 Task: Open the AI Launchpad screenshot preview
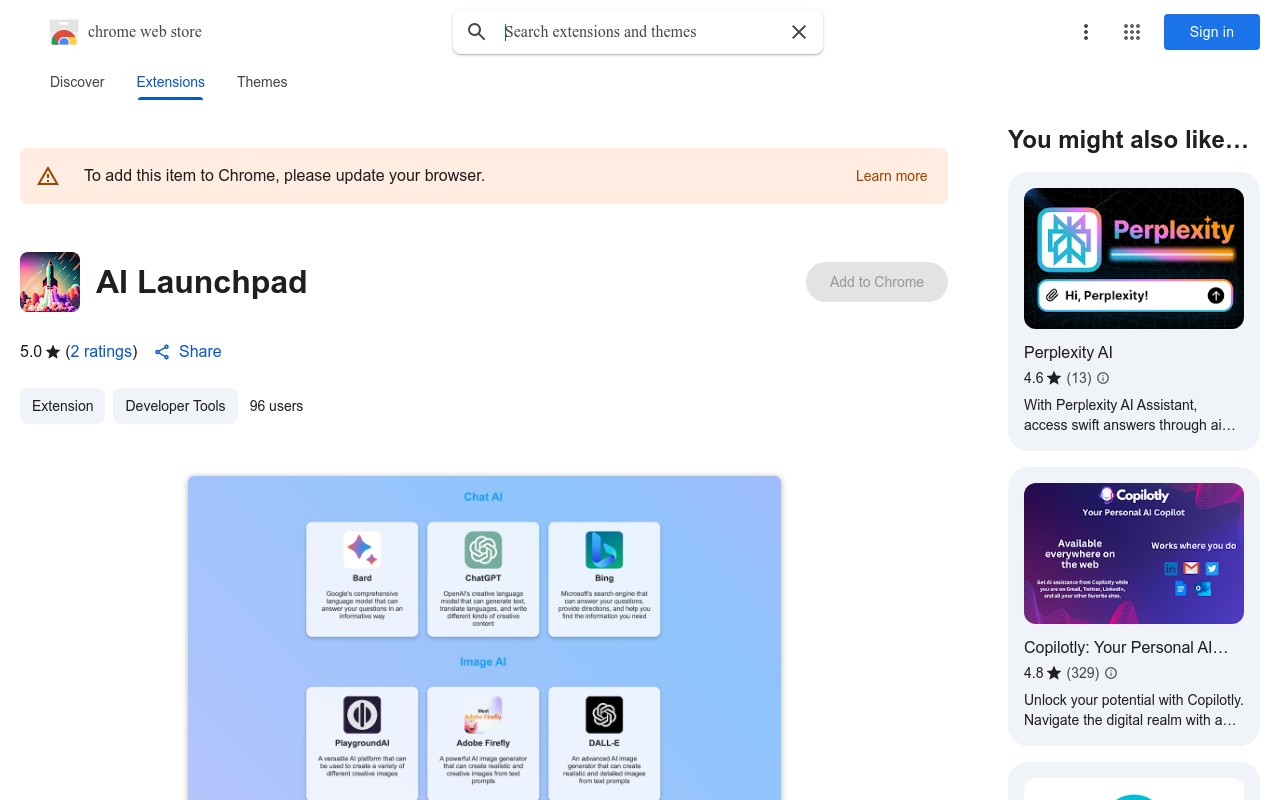pyautogui.click(x=484, y=637)
